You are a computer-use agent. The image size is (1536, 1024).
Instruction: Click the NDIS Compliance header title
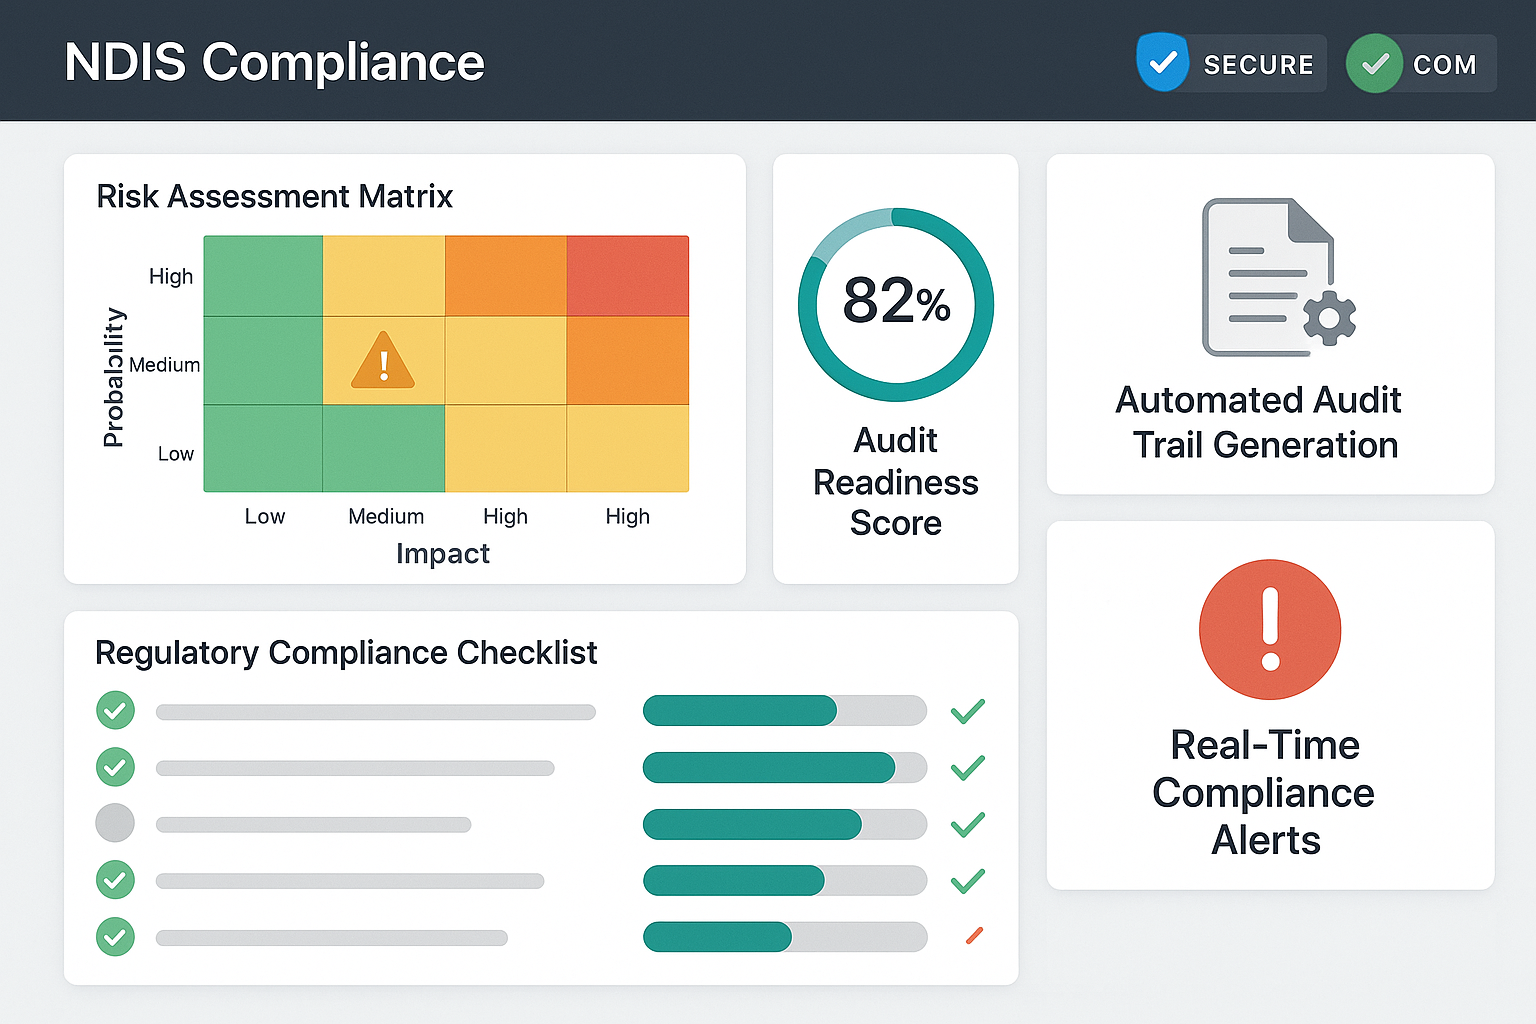pos(275,62)
